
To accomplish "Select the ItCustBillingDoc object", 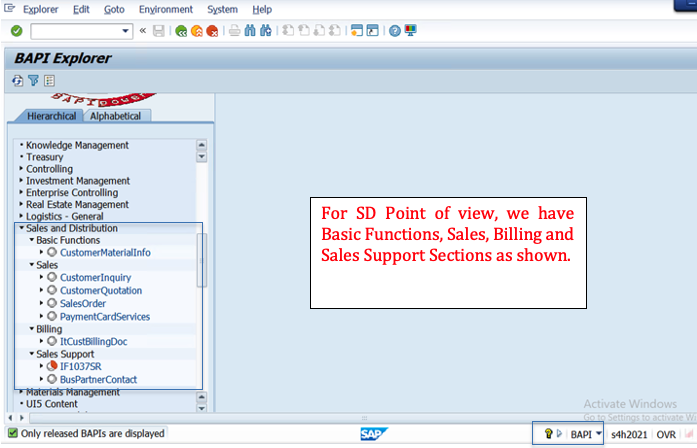I will pos(93,341).
